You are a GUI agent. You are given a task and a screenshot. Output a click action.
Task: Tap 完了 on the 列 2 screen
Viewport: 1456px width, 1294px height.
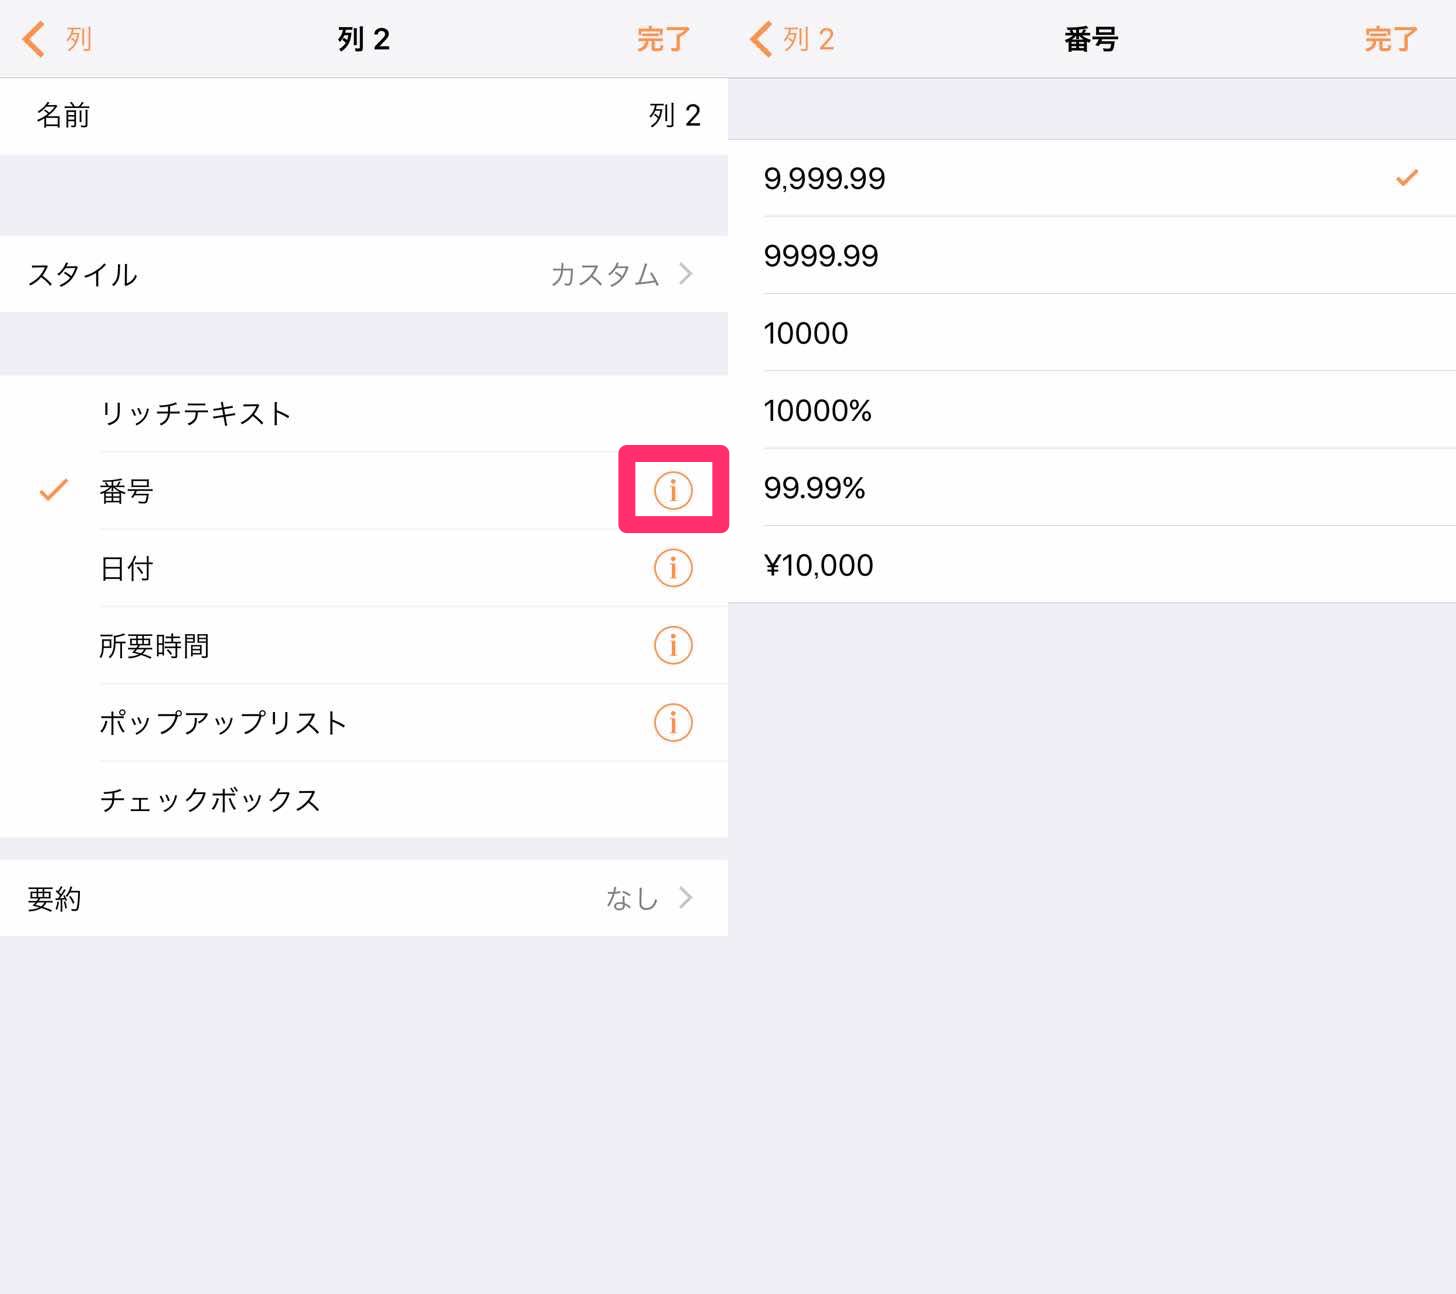pos(663,39)
